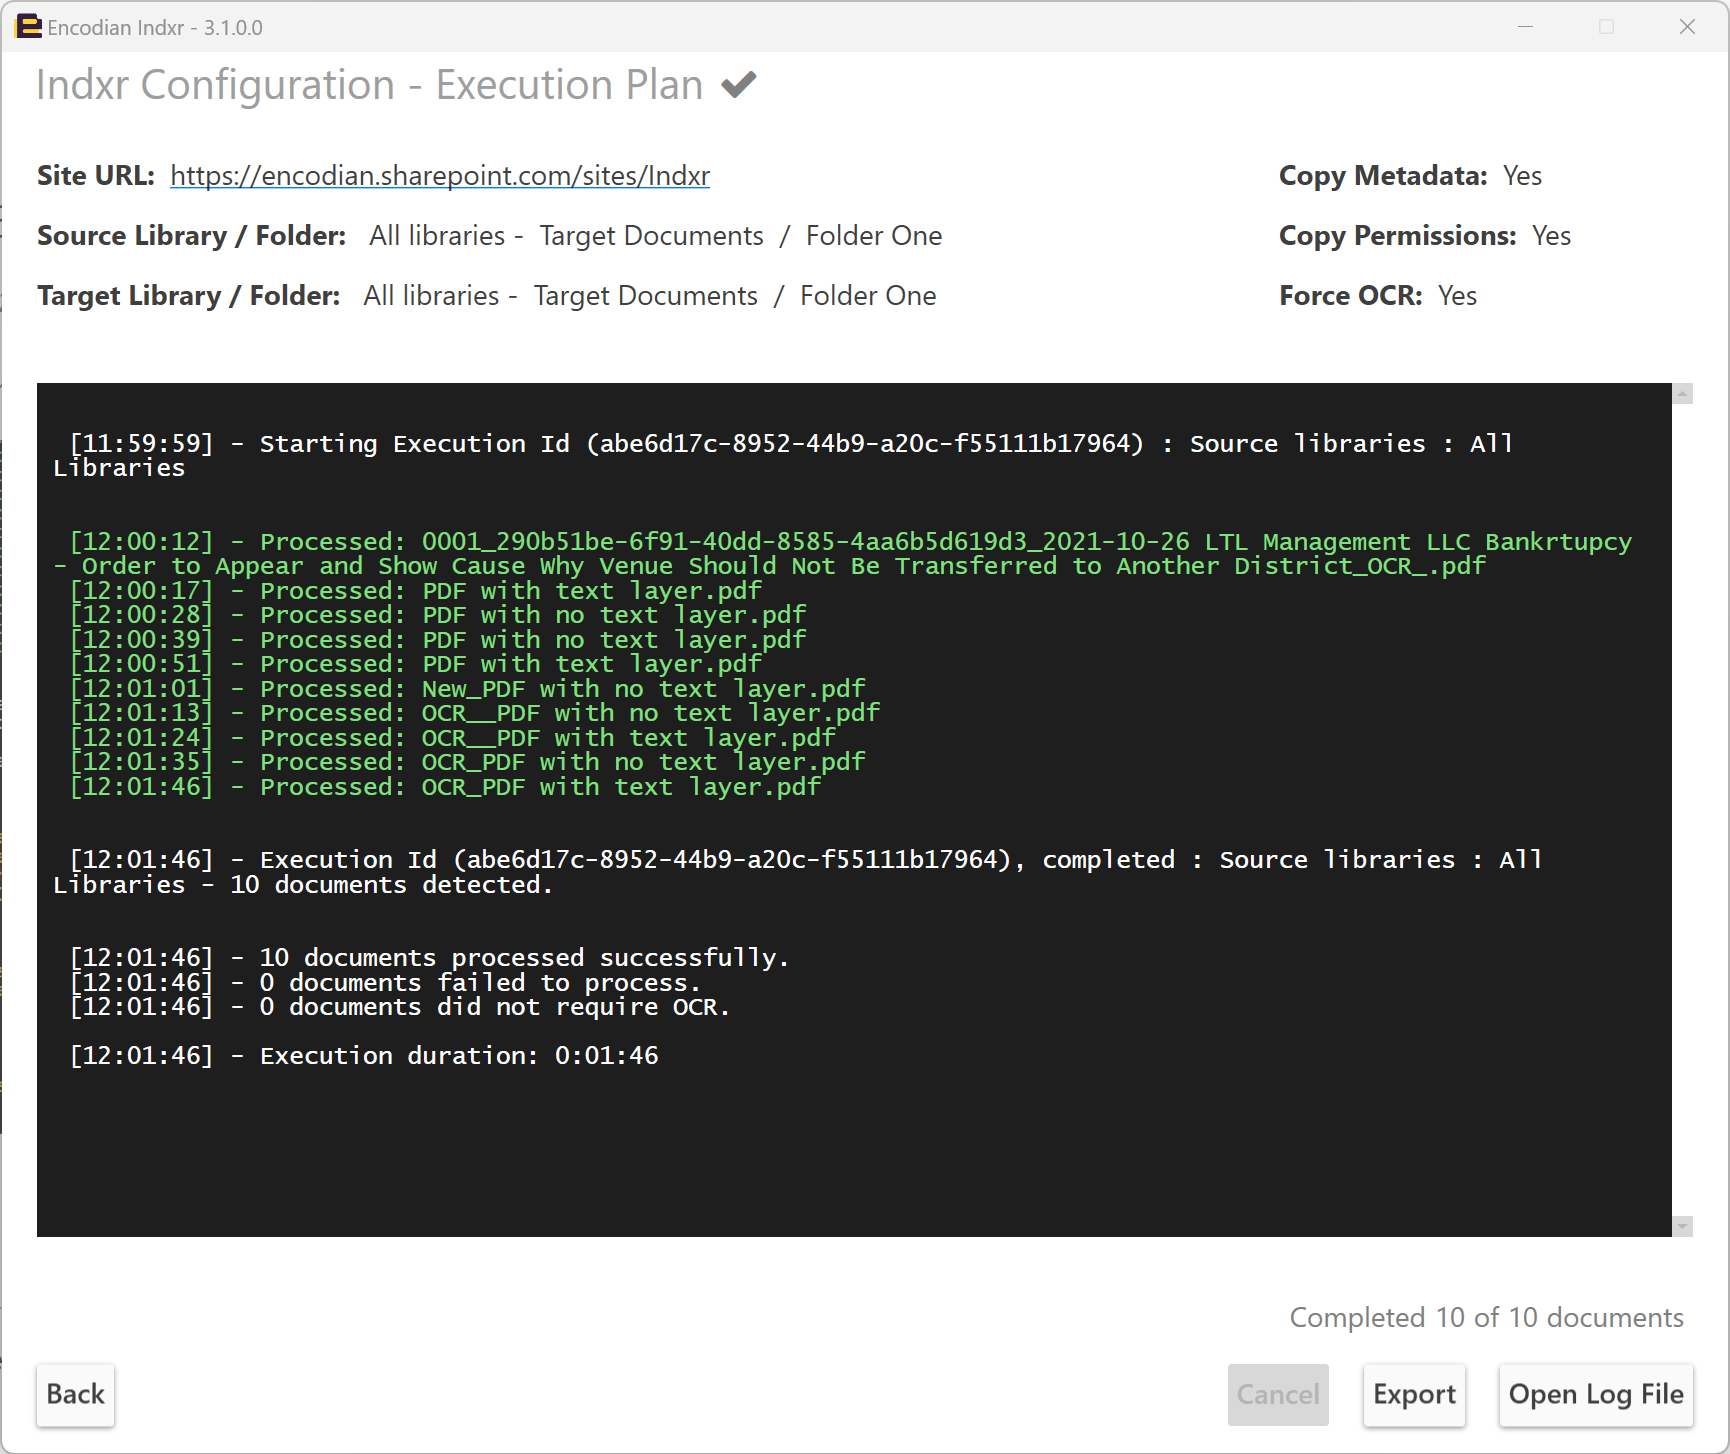Select the 12:00:39 'PDF with no text layer.pdf' line
The height and width of the screenshot is (1454, 1730).
point(437,640)
